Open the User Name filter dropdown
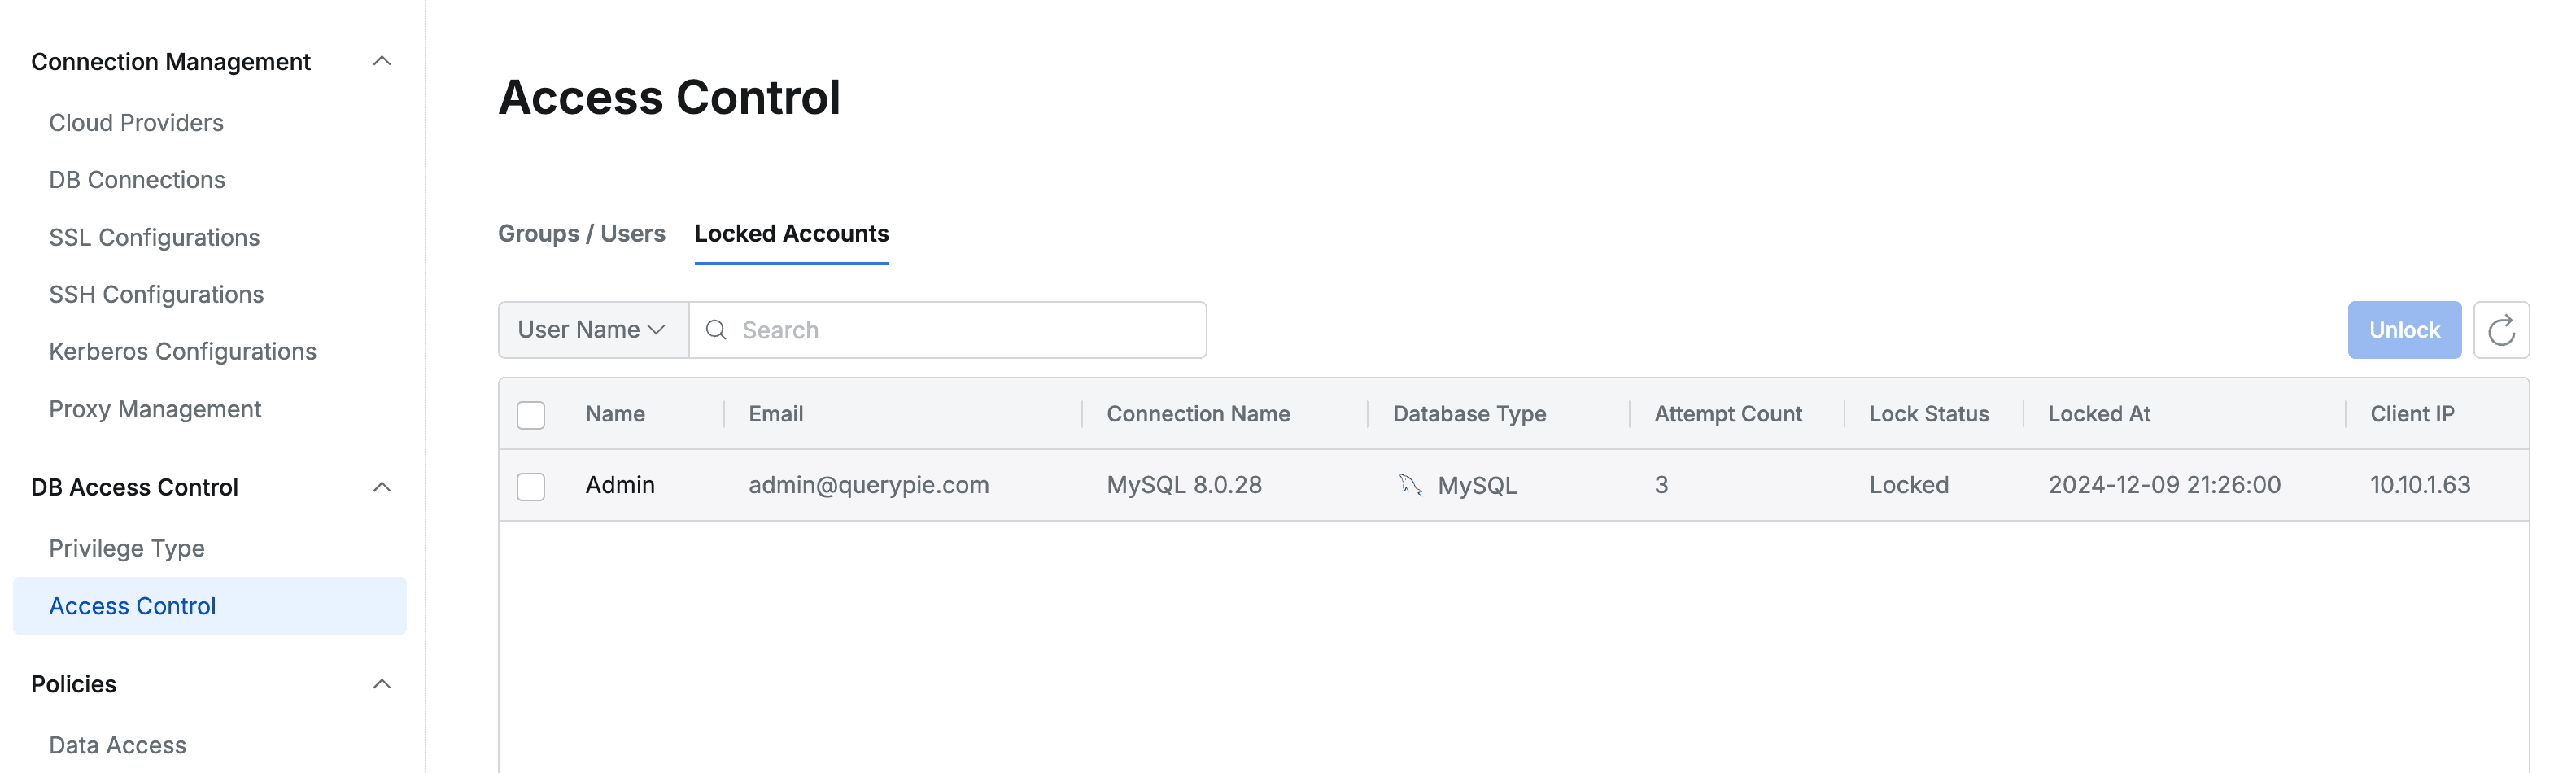The width and height of the screenshot is (2576, 773). tap(591, 329)
